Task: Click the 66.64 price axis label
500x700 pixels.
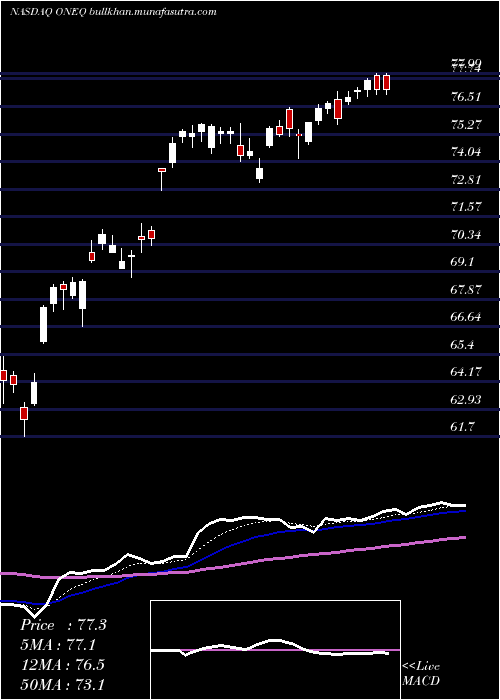Action: click(x=466, y=317)
